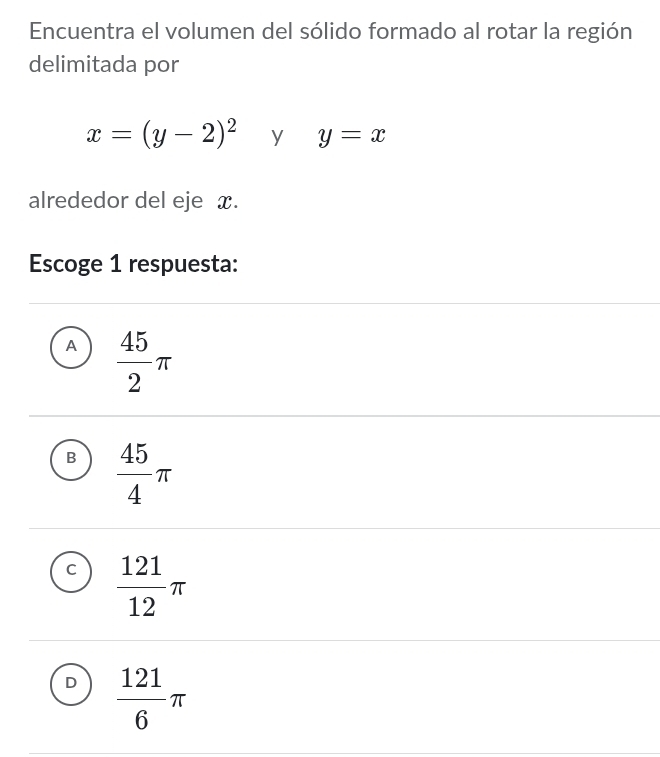Click the "Escoge 1 respuesta:" heading
660x757 pixels.
pyautogui.click(x=133, y=264)
